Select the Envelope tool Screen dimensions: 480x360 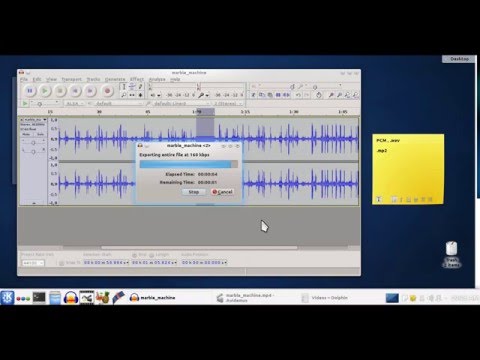click(x=132, y=87)
